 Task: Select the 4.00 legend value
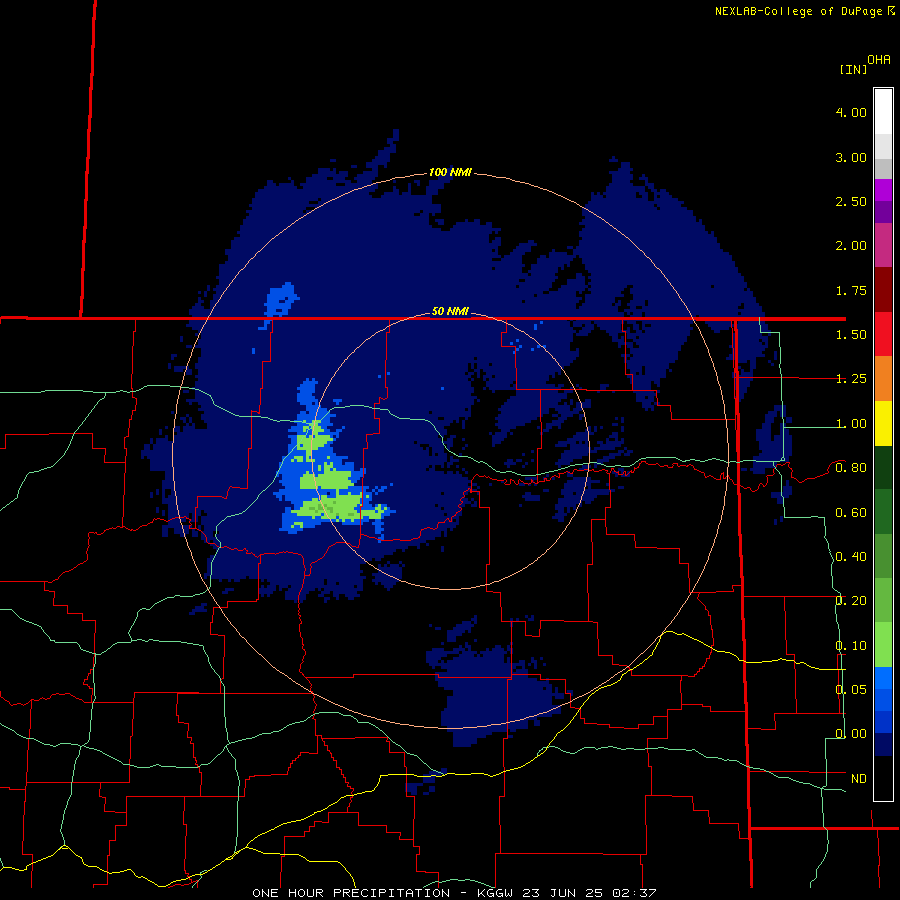pos(851,112)
